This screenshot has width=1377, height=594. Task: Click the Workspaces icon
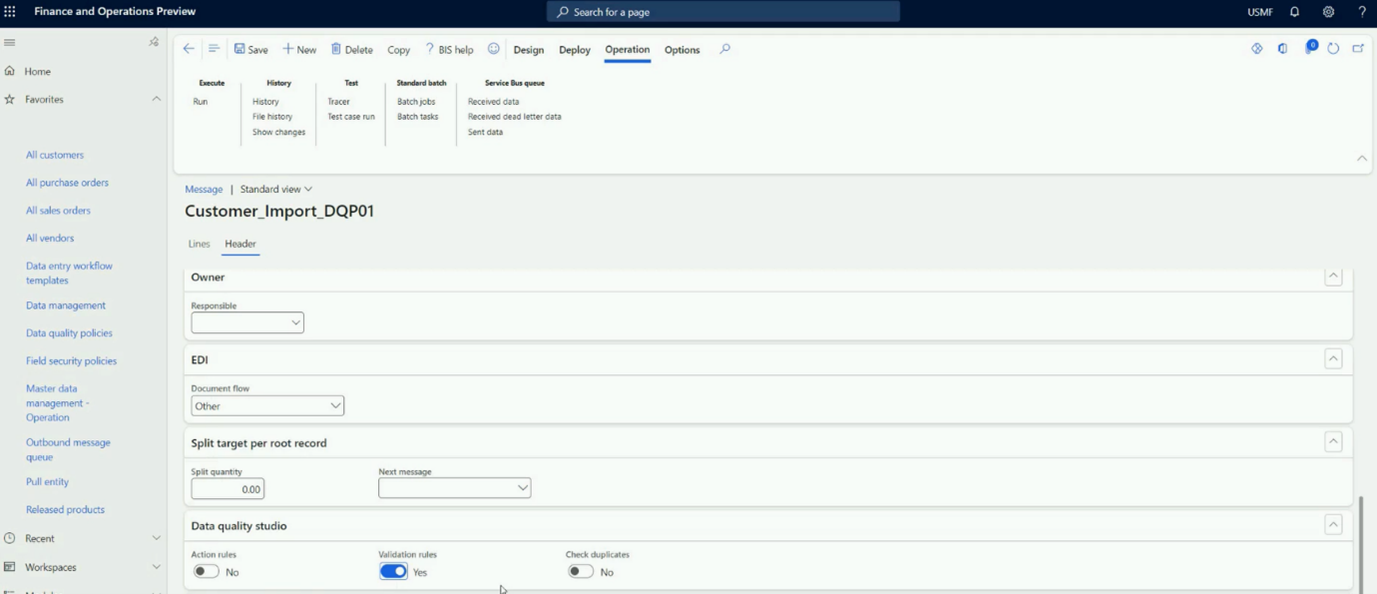click(x=10, y=567)
